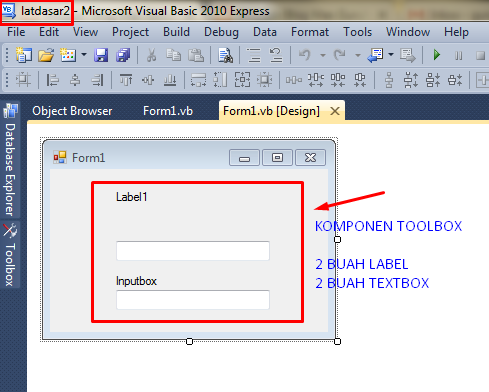The image size is (489, 392).
Task: Open the File menu
Action: [x=16, y=32]
